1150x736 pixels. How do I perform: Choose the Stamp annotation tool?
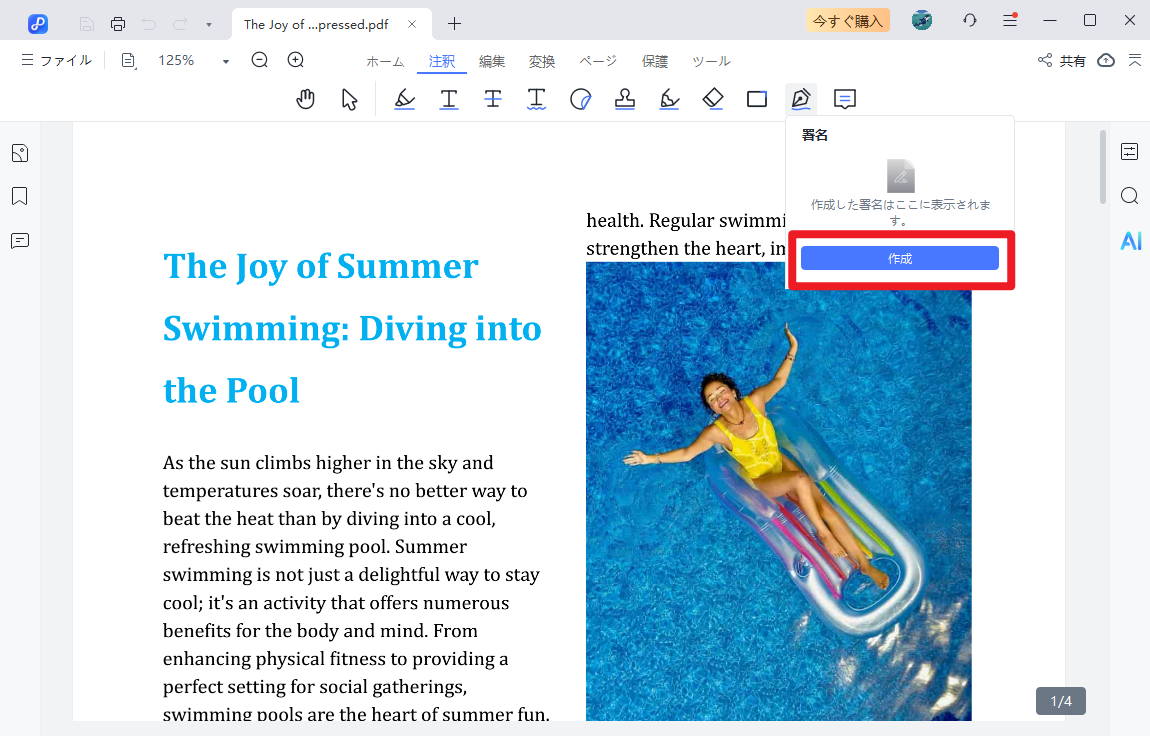pos(625,99)
